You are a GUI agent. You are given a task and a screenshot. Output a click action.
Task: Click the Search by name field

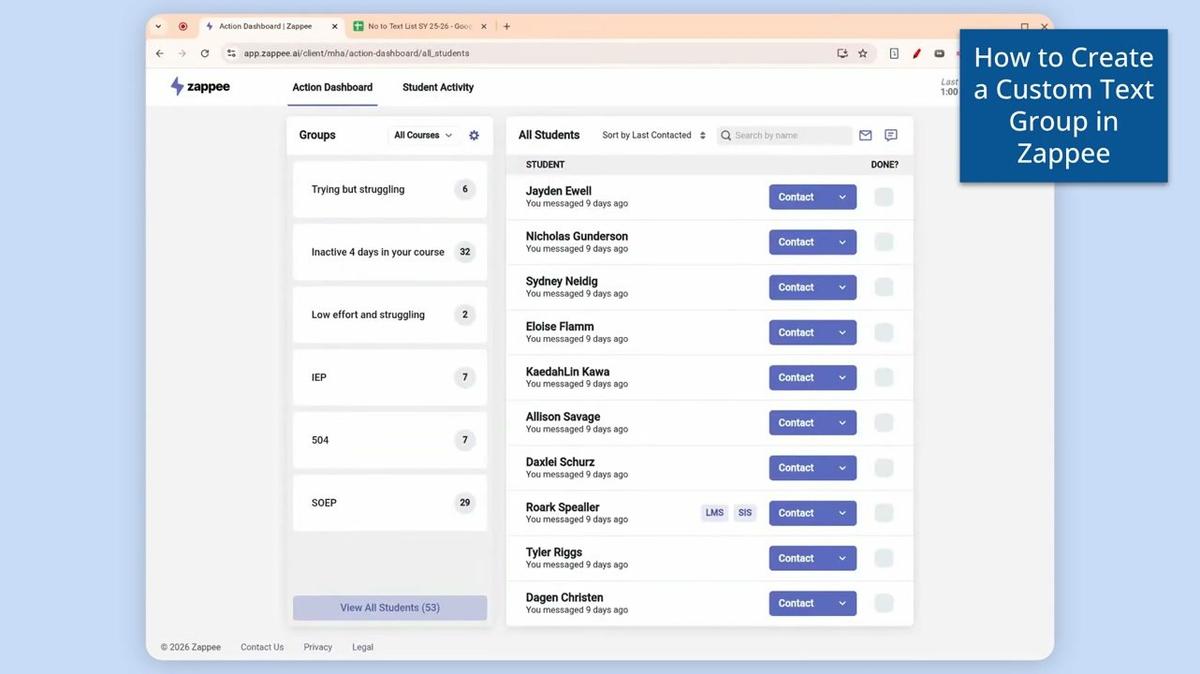[x=785, y=135]
